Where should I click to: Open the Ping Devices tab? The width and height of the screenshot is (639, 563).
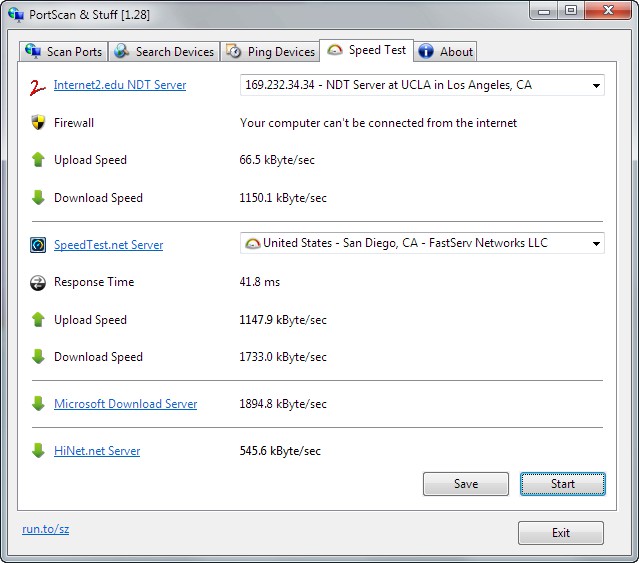pyautogui.click(x=270, y=52)
